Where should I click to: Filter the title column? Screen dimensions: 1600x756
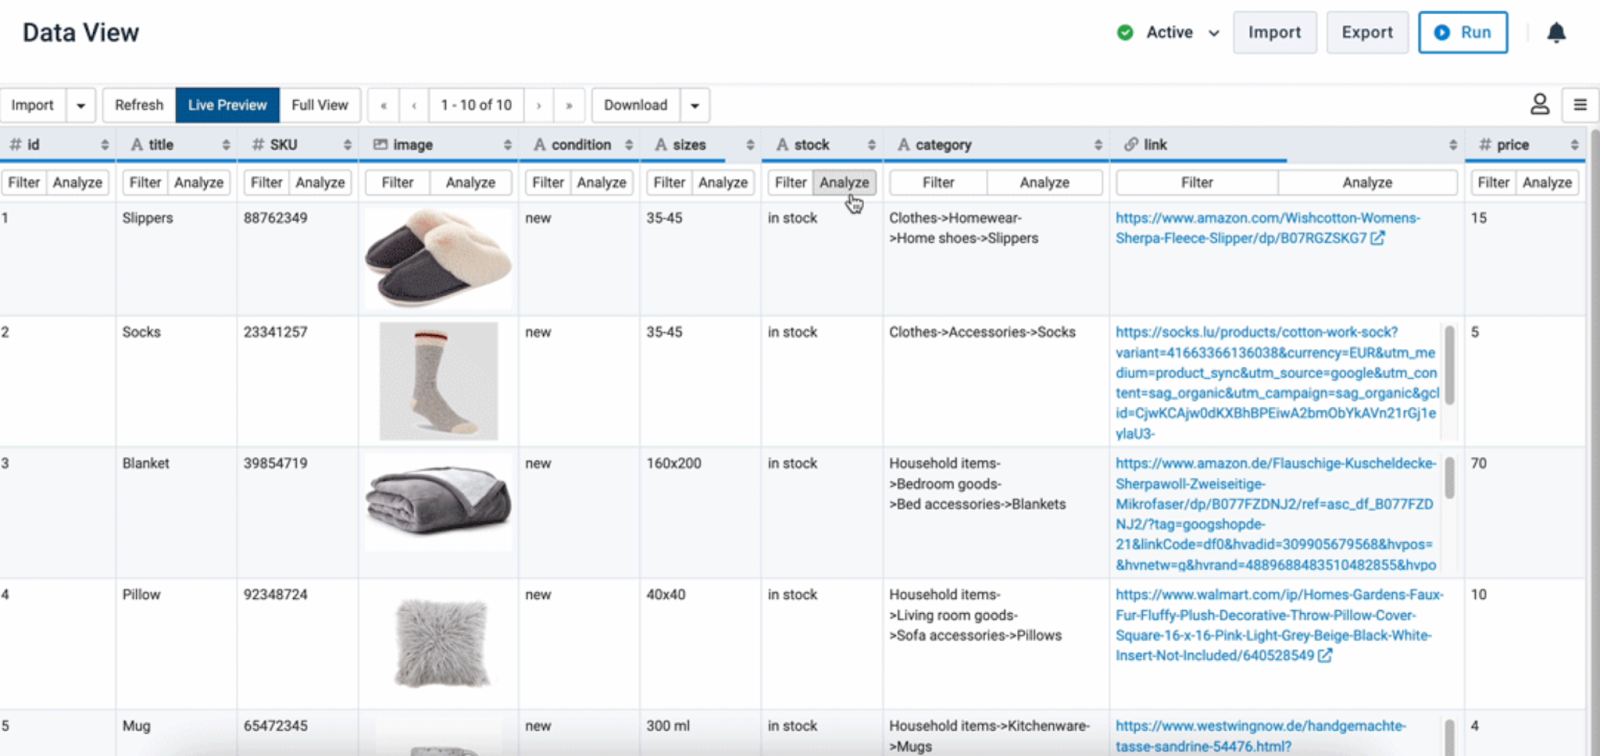click(x=145, y=183)
